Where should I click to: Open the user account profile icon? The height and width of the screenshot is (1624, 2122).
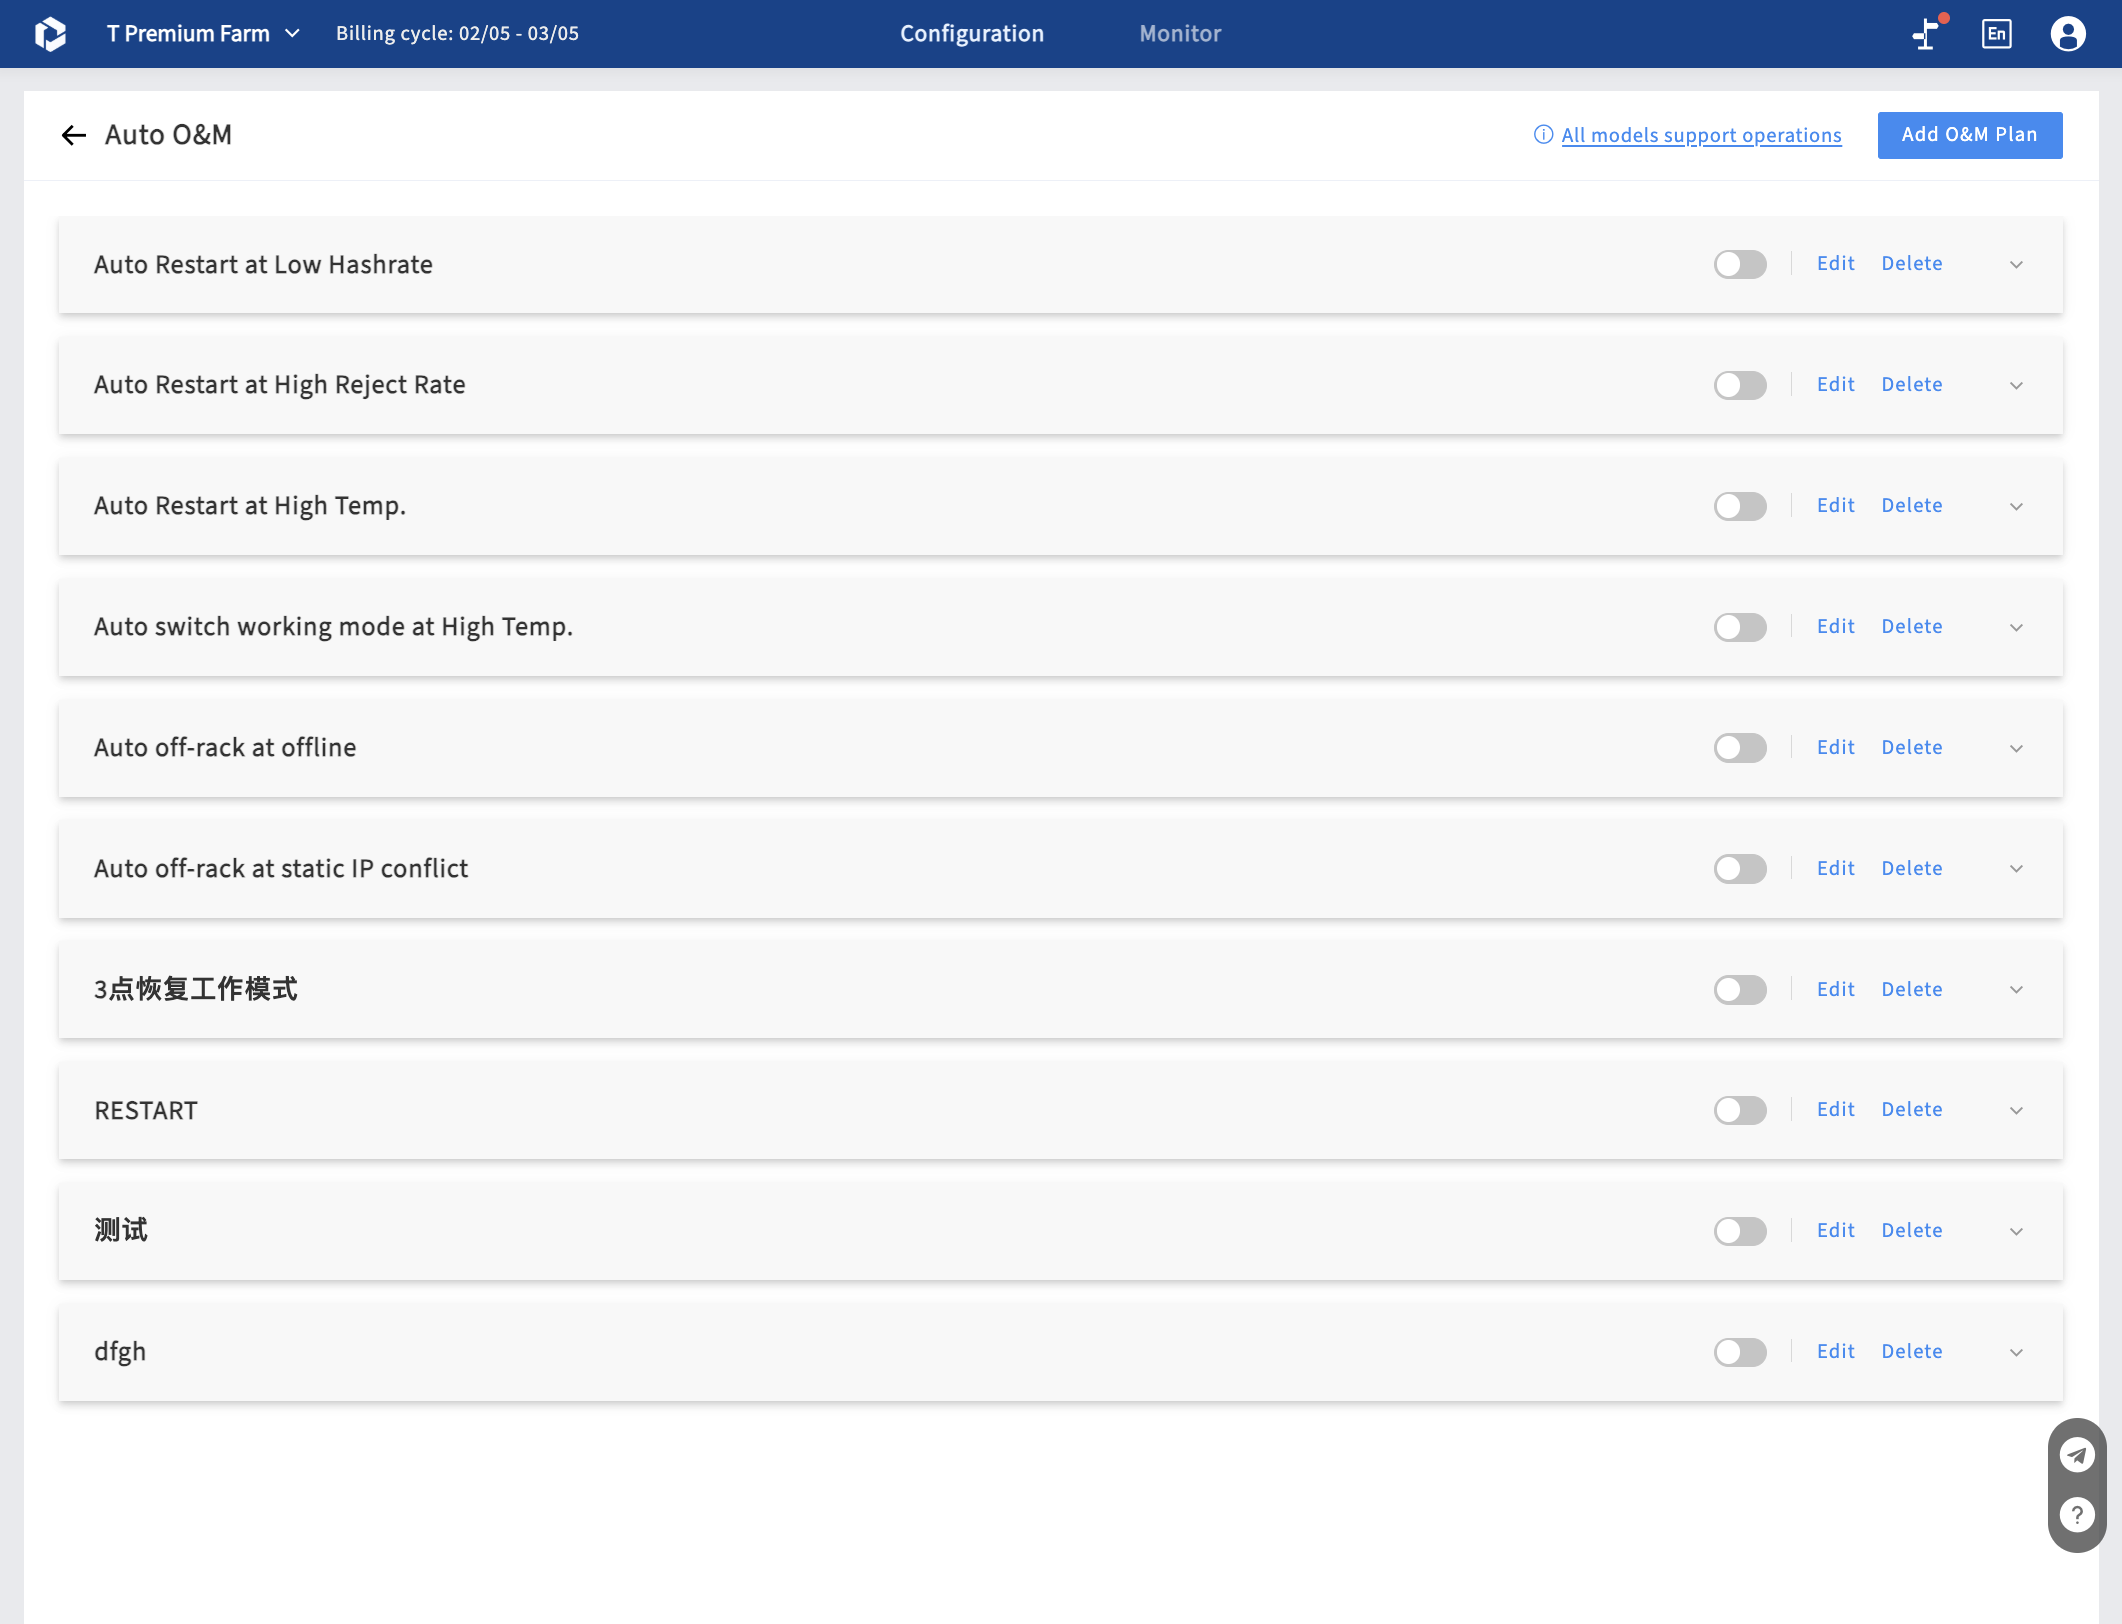click(2067, 34)
